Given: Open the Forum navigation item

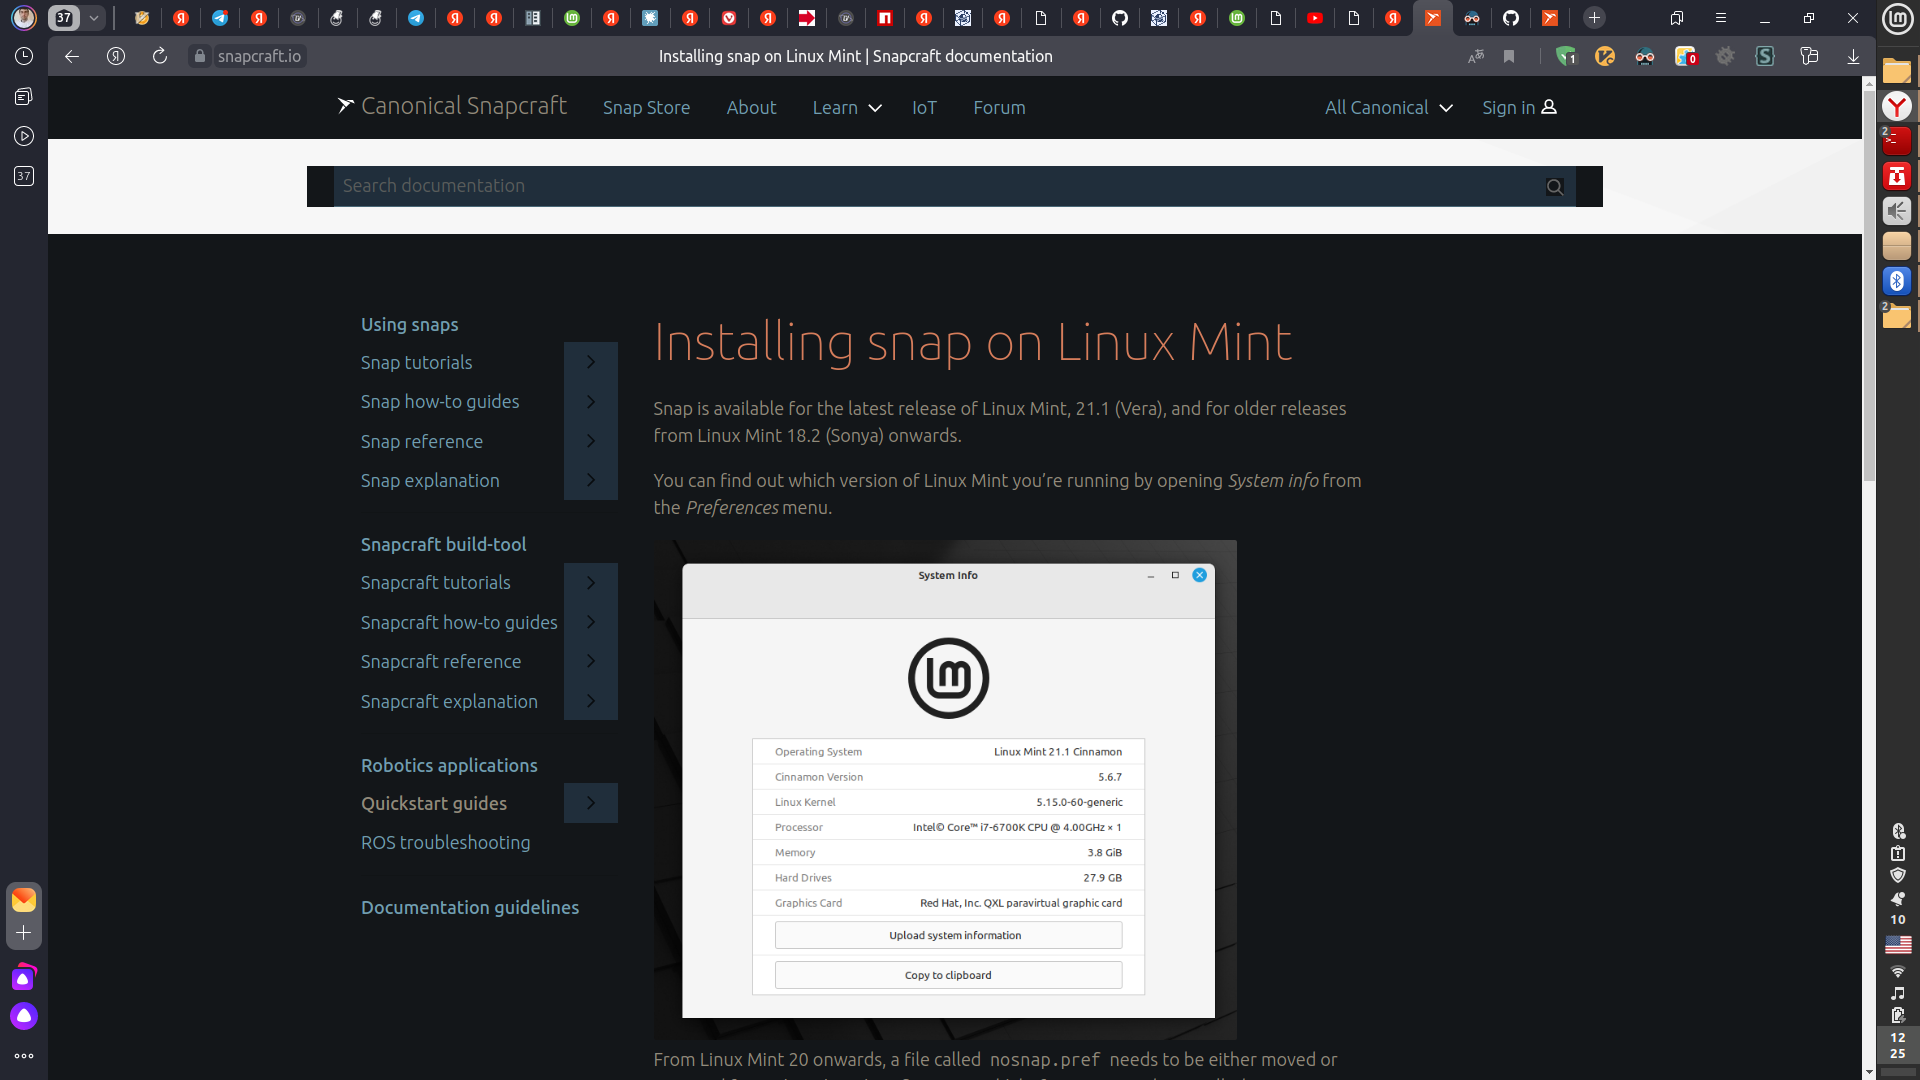Looking at the screenshot, I should pyautogui.click(x=999, y=108).
